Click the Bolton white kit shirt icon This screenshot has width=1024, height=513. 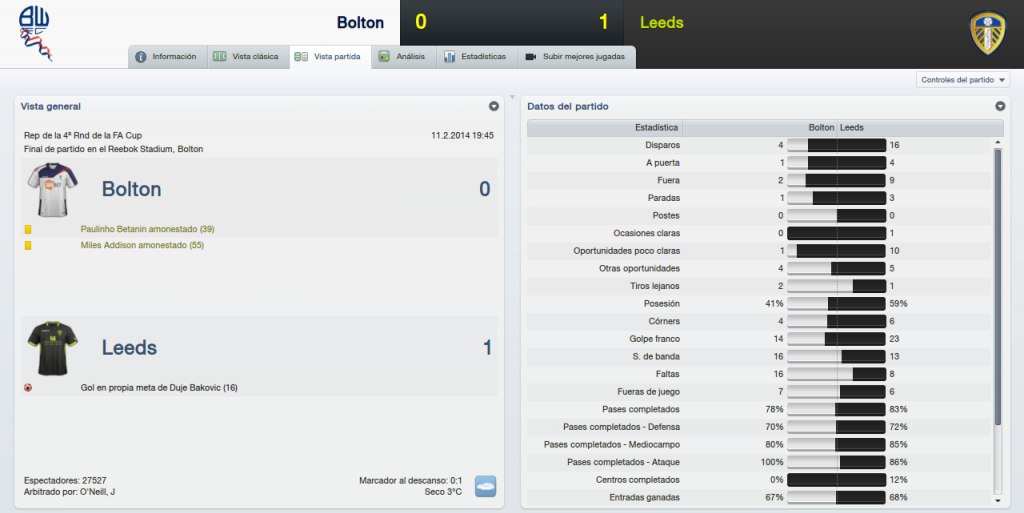pos(52,190)
